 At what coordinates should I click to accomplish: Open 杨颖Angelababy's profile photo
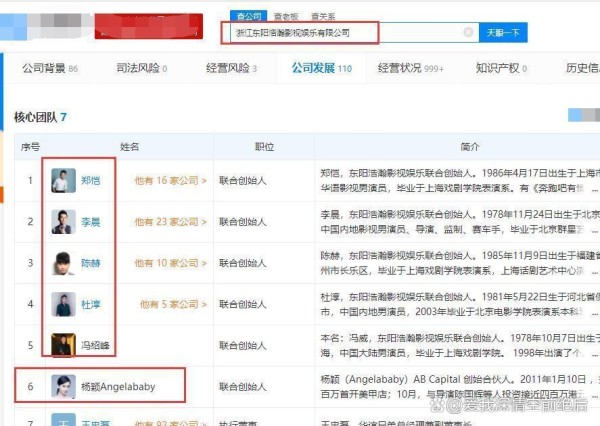point(64,387)
